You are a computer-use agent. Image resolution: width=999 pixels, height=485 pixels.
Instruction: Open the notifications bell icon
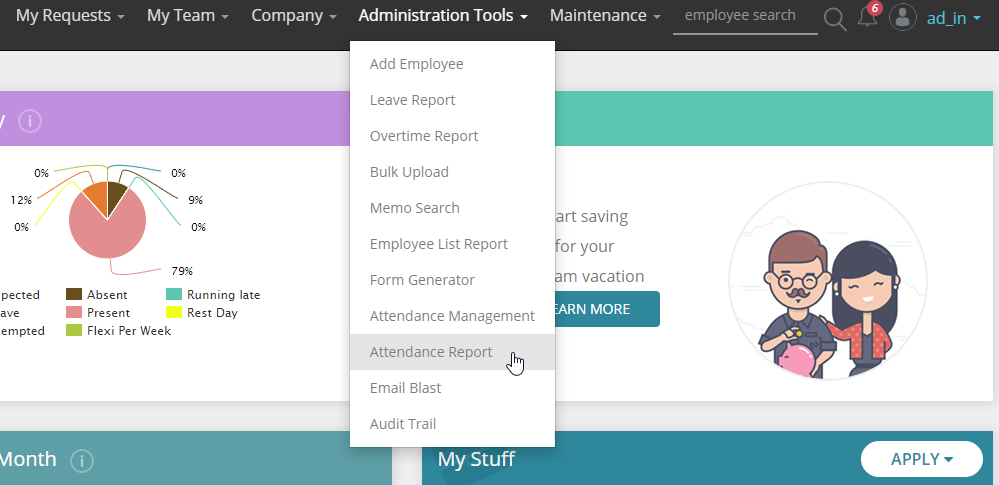(x=867, y=17)
